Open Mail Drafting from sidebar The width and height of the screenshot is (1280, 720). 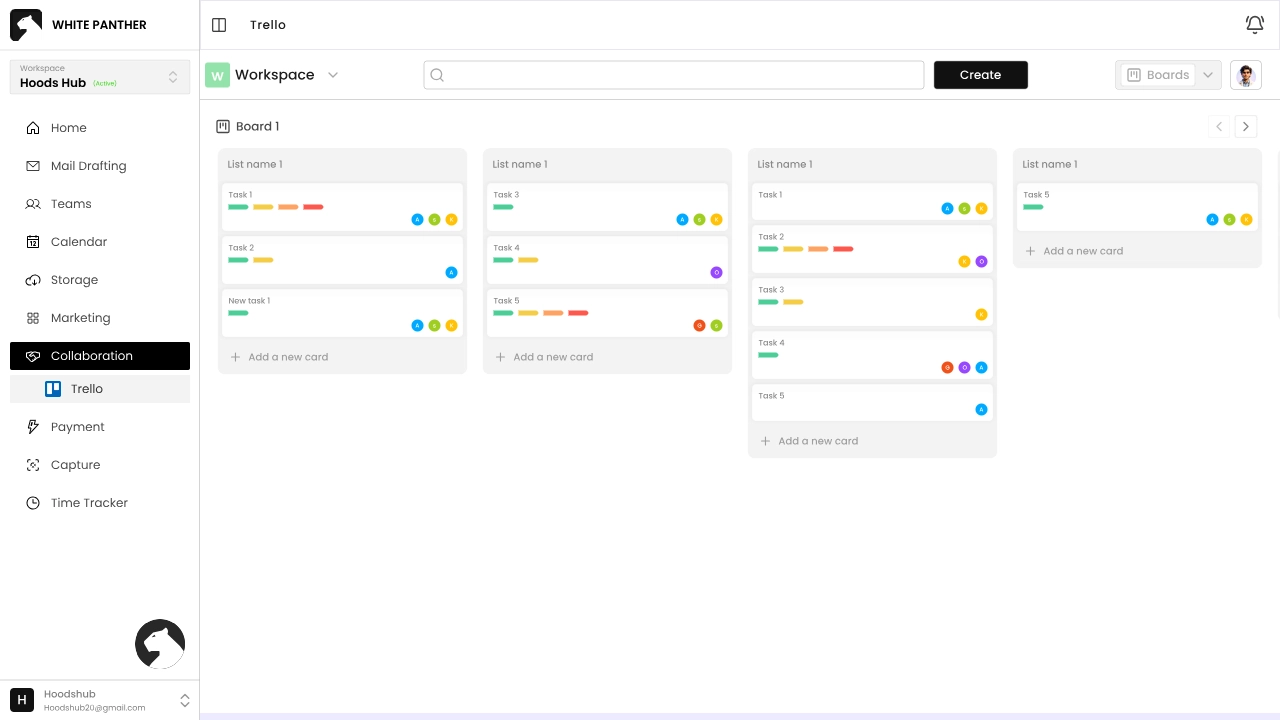[88, 166]
